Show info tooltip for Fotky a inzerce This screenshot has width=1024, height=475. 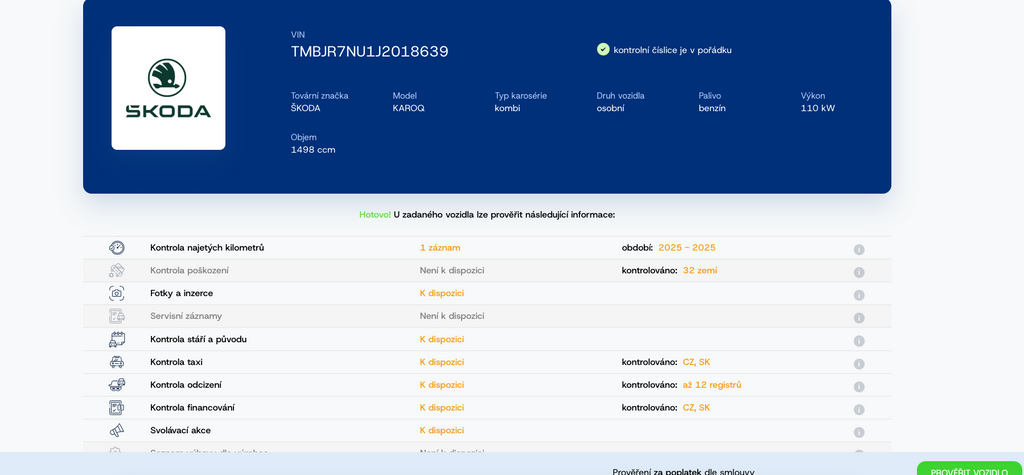(858, 295)
